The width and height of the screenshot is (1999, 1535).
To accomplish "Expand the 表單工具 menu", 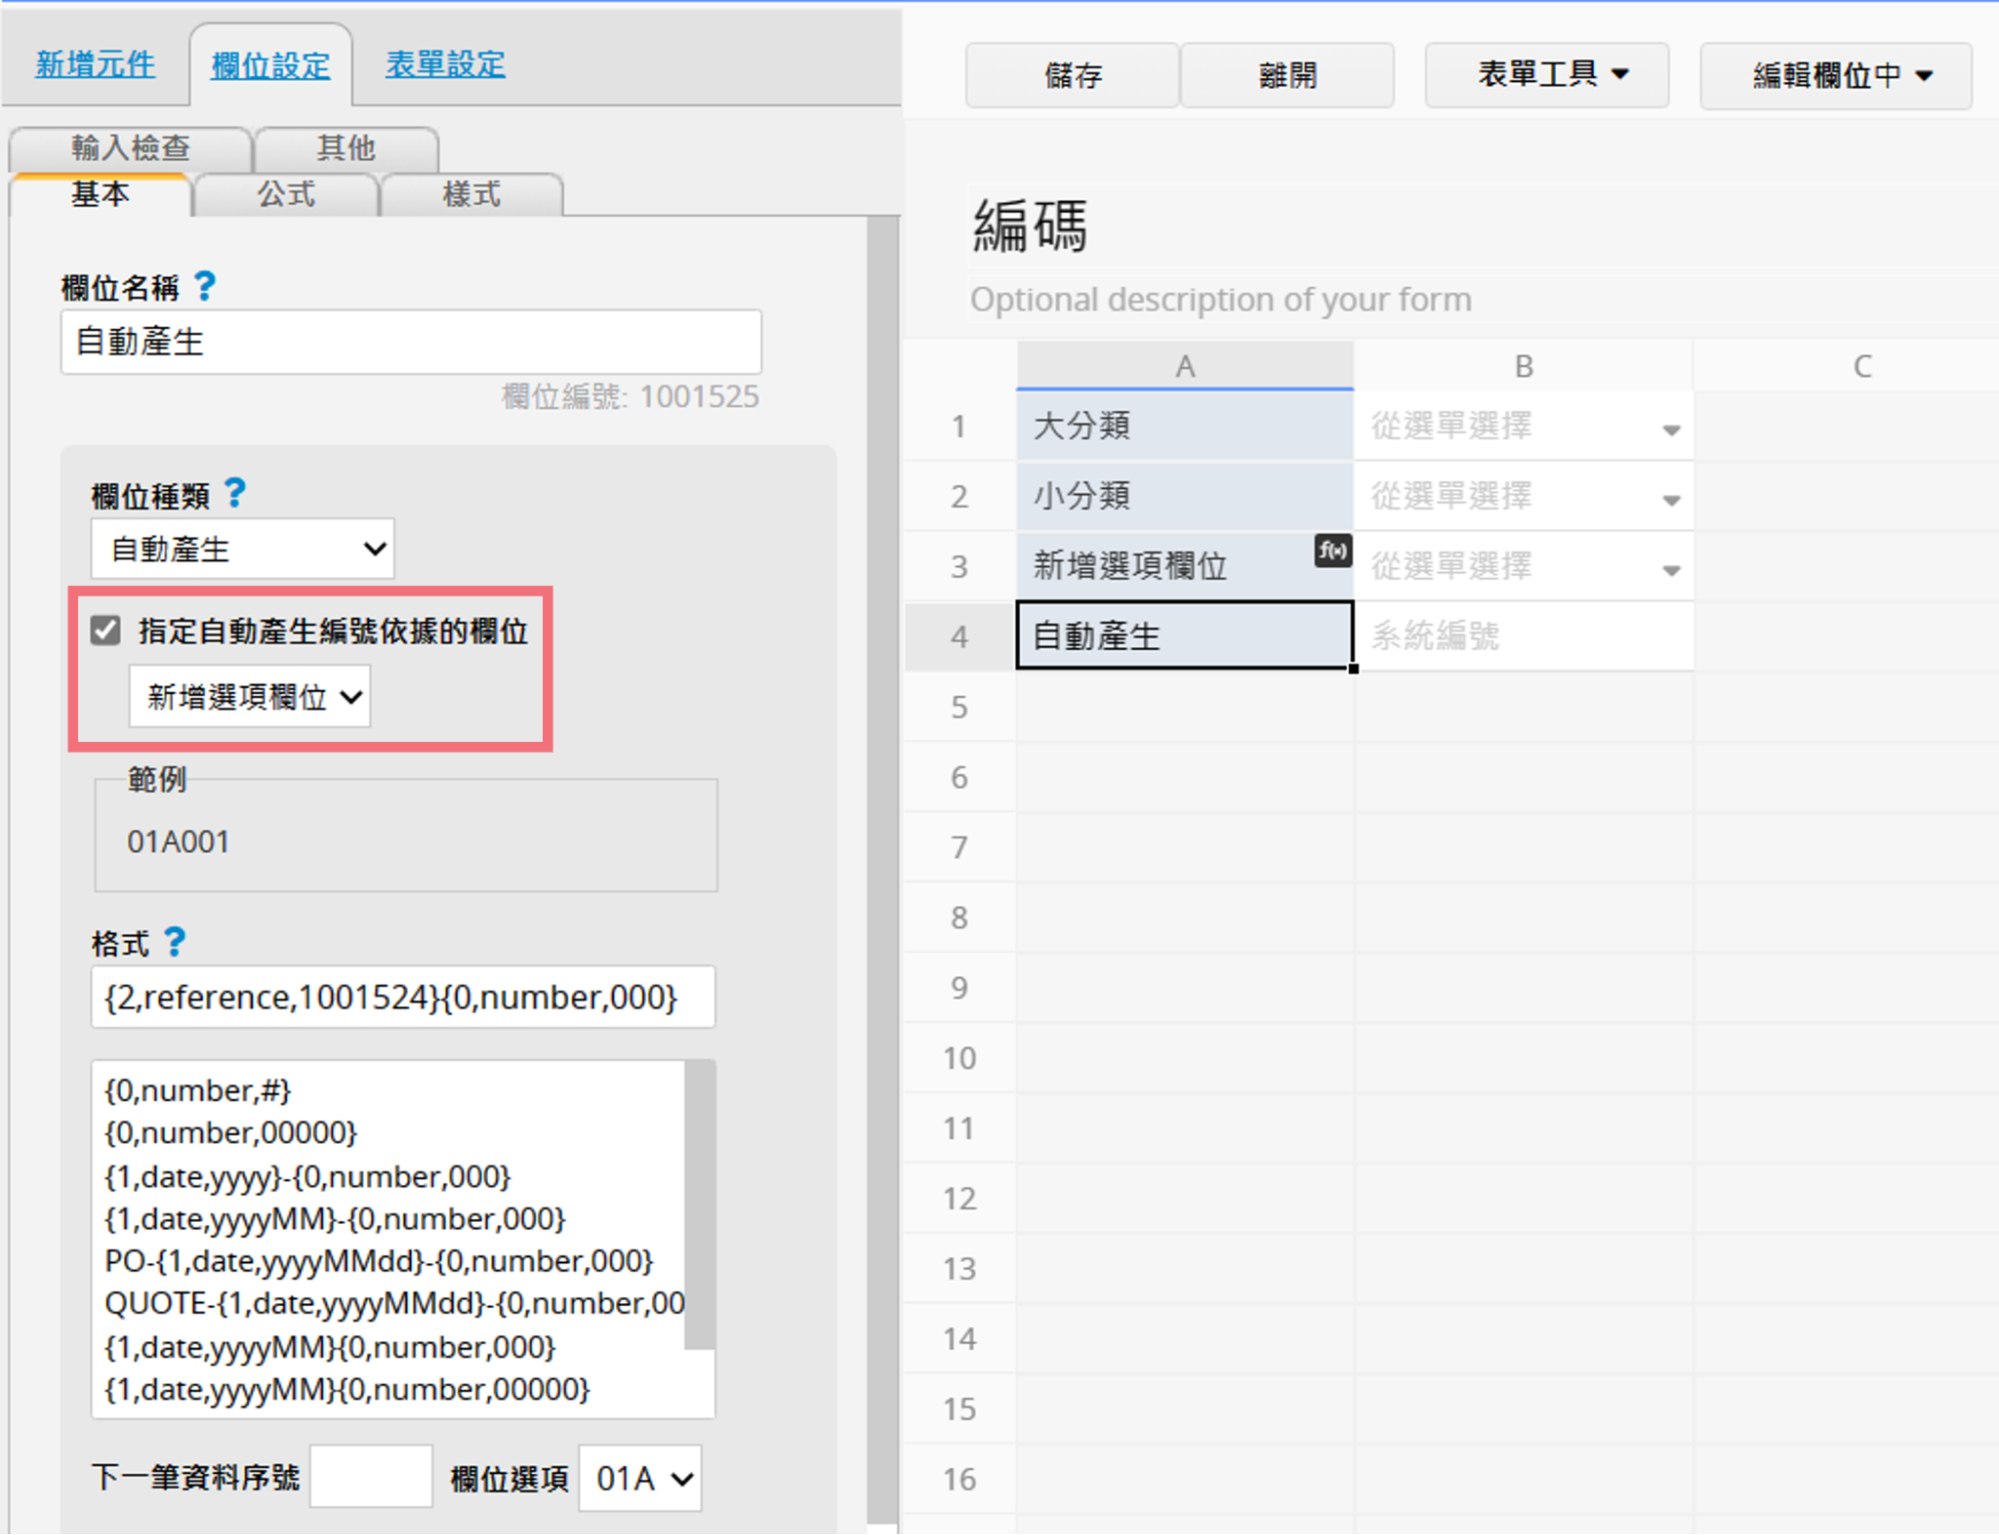I will click(1546, 75).
